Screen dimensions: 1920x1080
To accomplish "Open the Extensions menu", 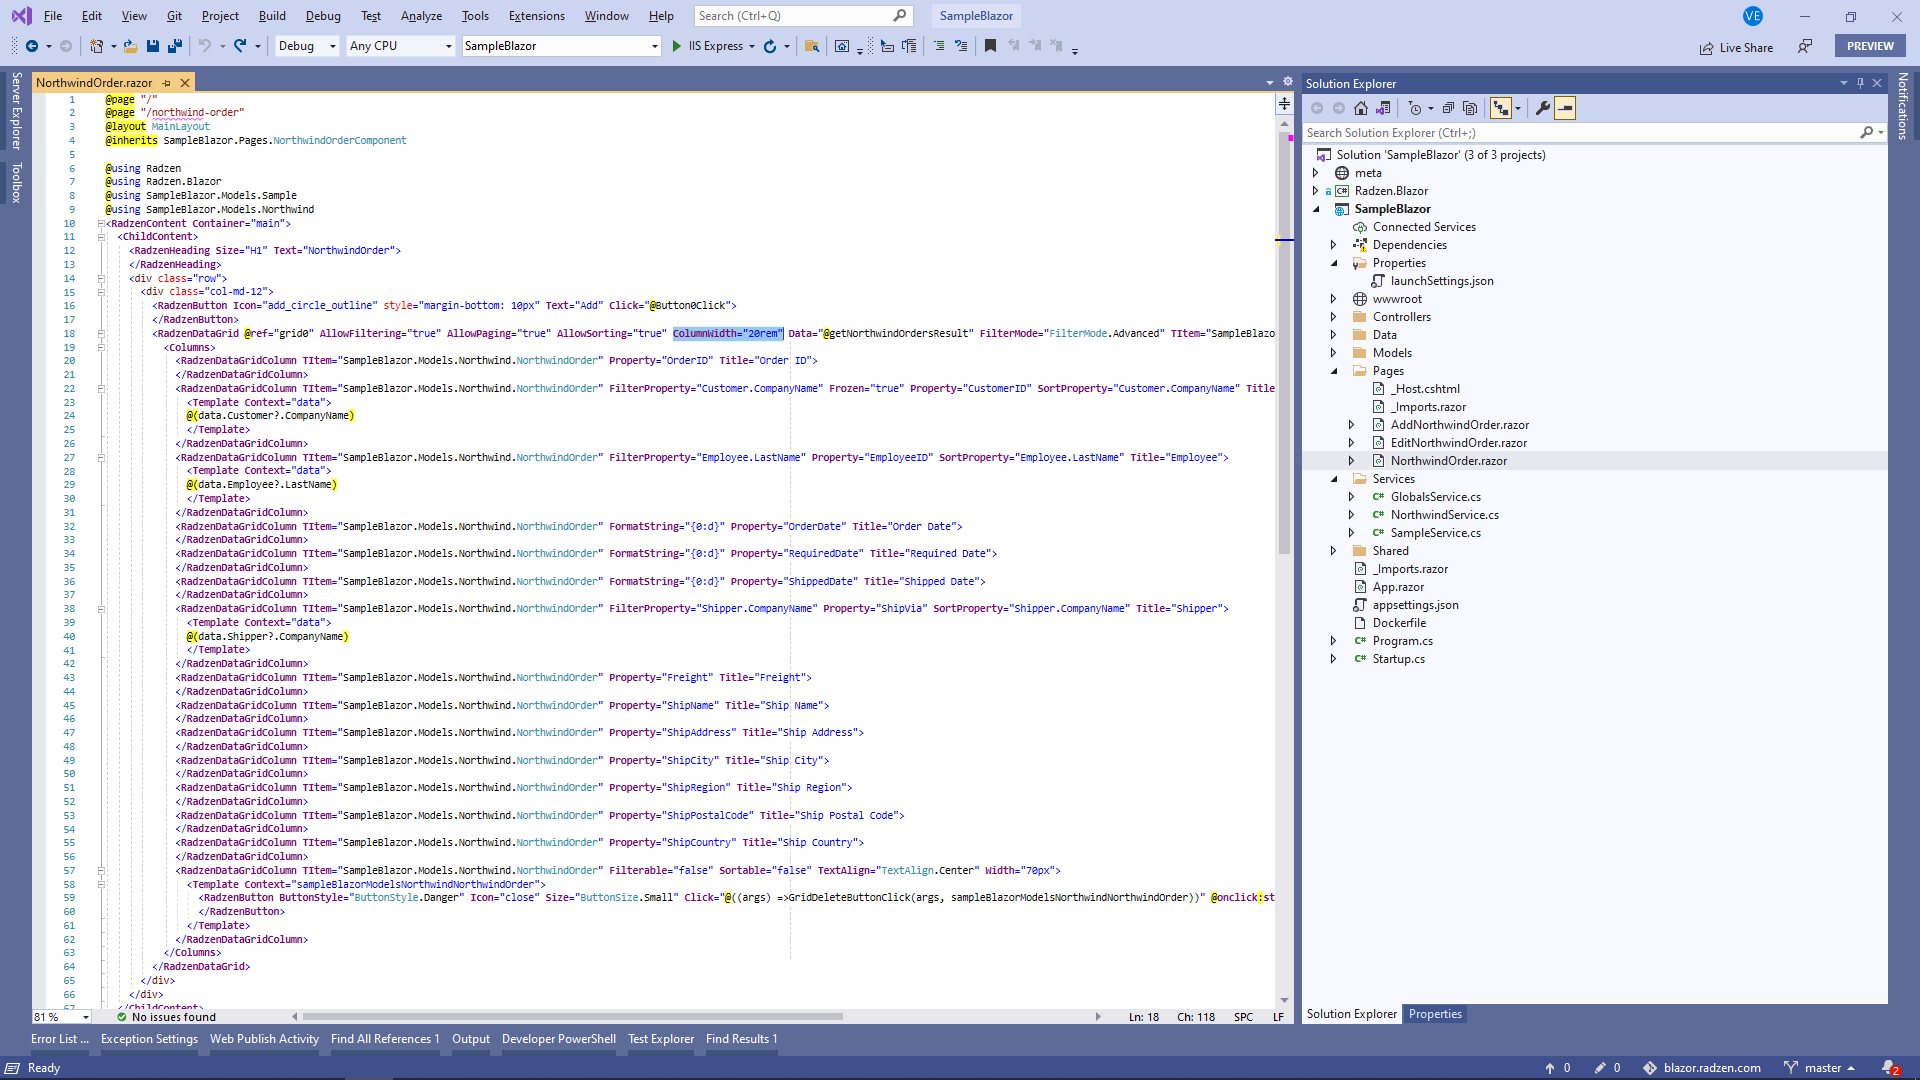I will (x=536, y=16).
